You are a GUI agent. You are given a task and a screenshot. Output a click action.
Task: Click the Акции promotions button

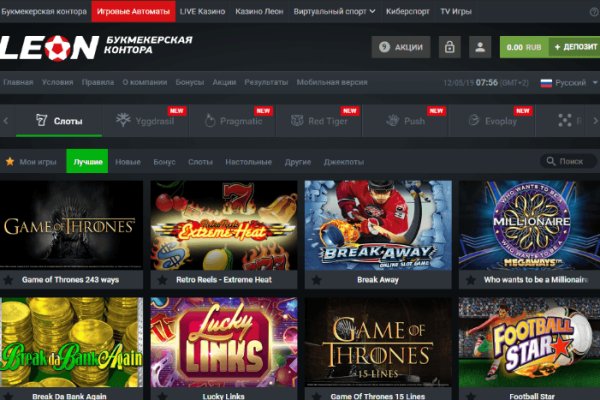400,47
